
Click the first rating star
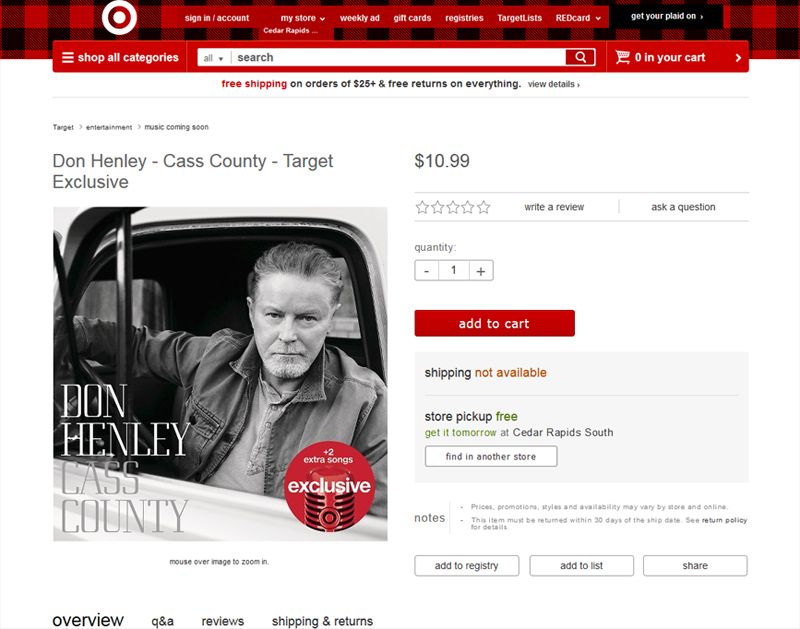tap(422, 207)
